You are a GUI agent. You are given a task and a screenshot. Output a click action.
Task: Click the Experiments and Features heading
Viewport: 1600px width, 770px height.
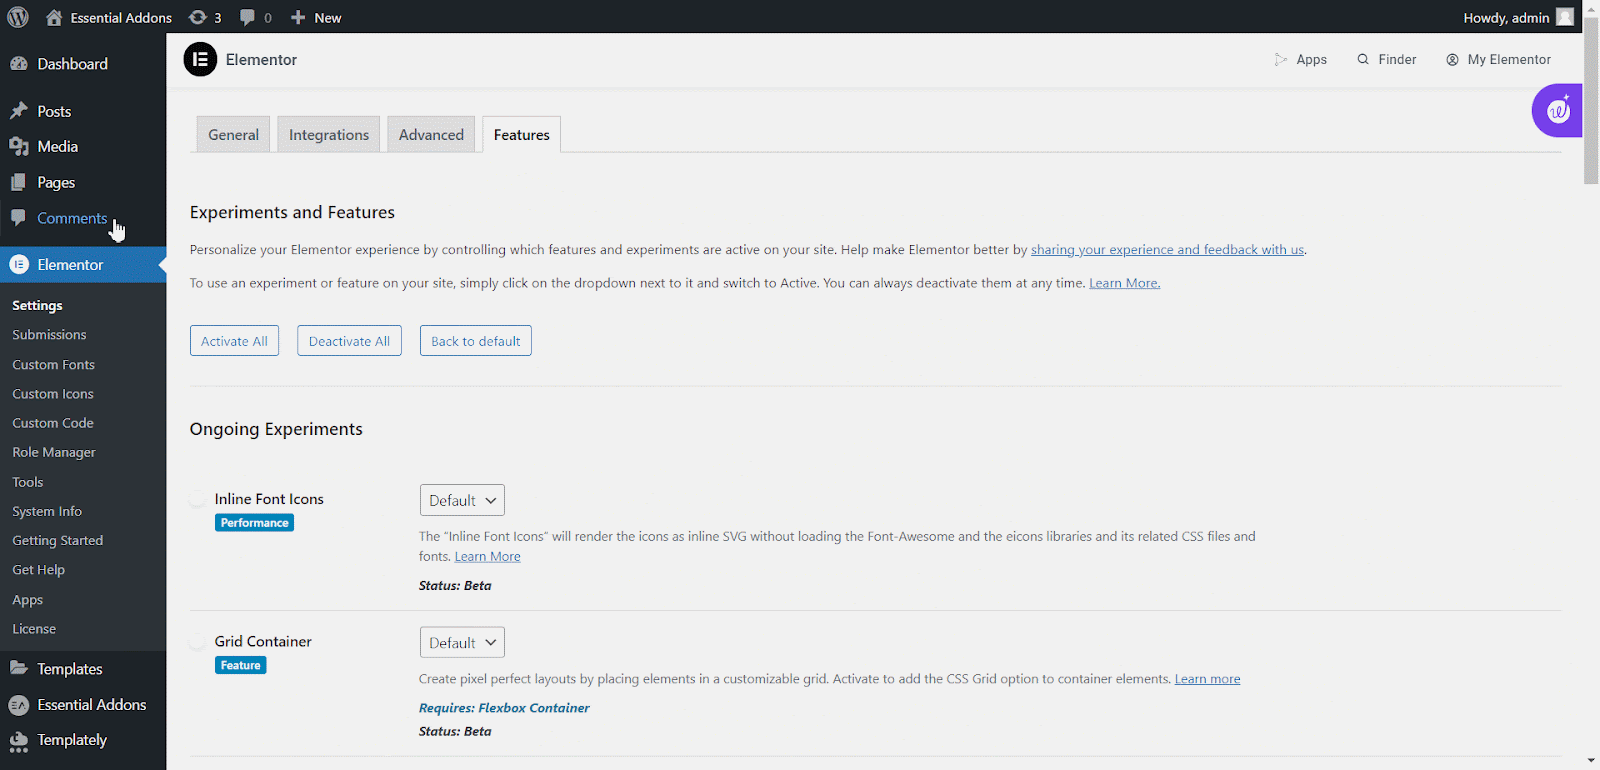[292, 212]
